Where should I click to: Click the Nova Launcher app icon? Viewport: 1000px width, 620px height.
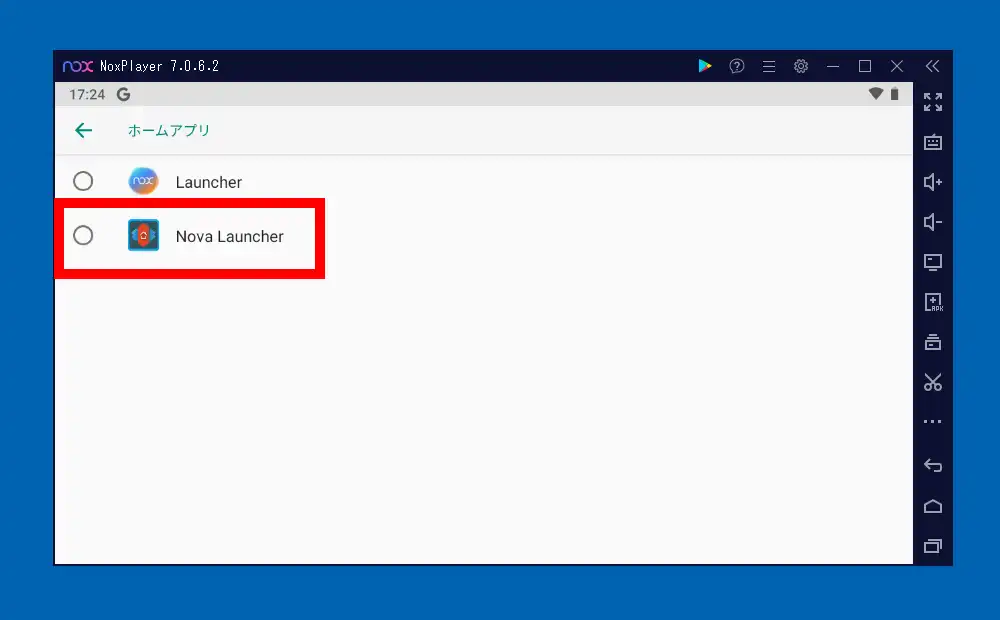pos(143,235)
